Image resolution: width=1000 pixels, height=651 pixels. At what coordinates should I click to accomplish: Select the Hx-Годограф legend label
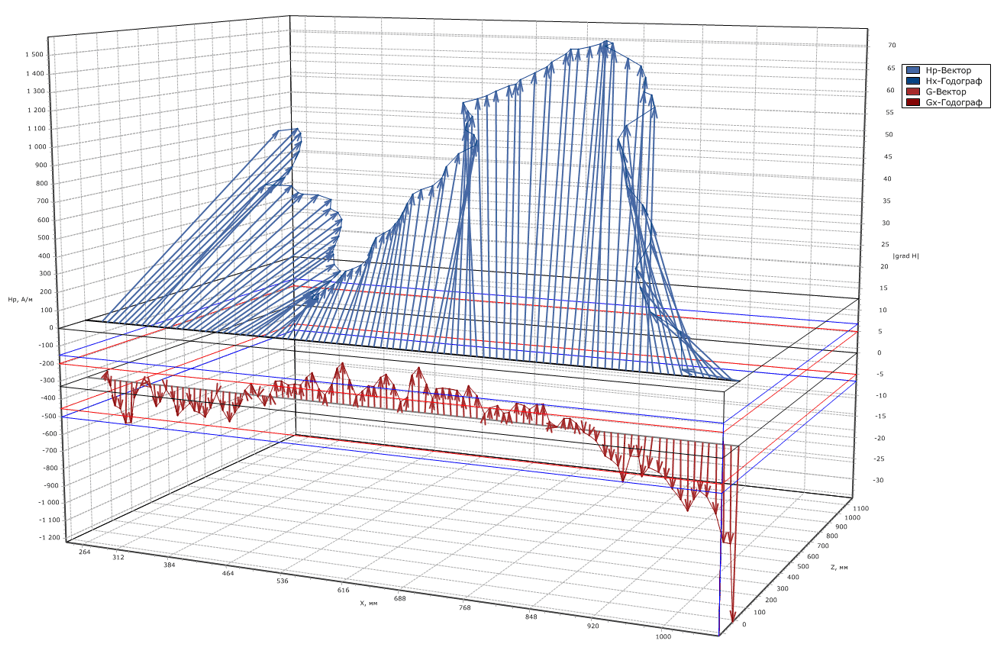click(954, 81)
